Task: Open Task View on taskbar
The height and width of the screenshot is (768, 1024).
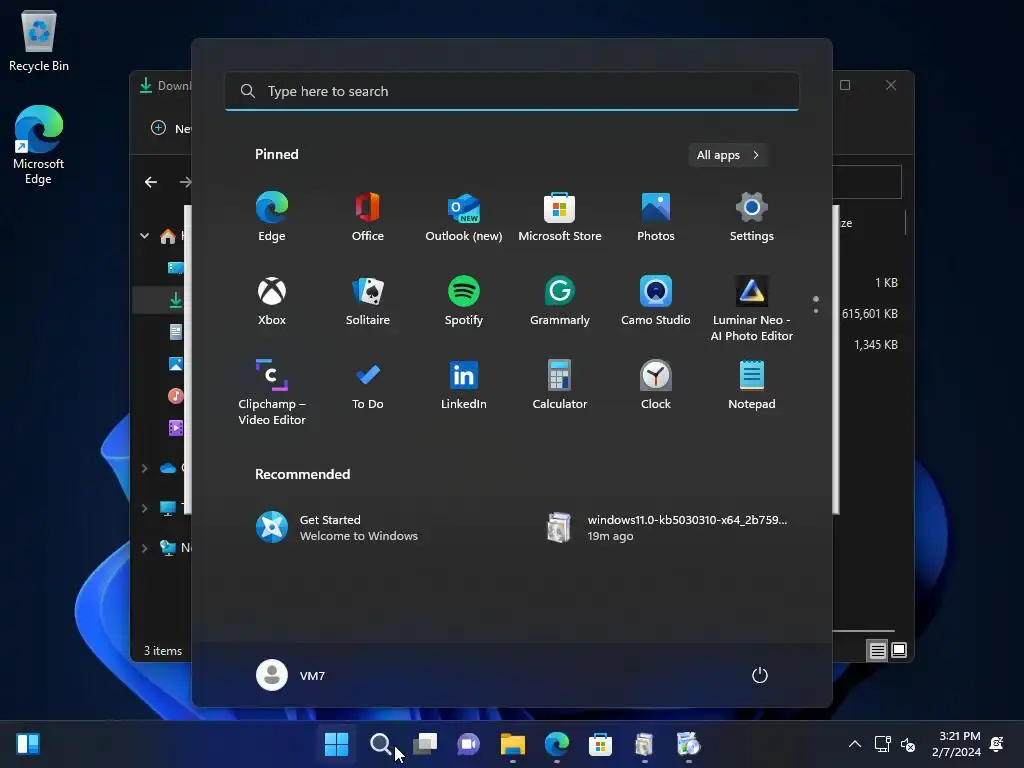Action: [x=424, y=744]
